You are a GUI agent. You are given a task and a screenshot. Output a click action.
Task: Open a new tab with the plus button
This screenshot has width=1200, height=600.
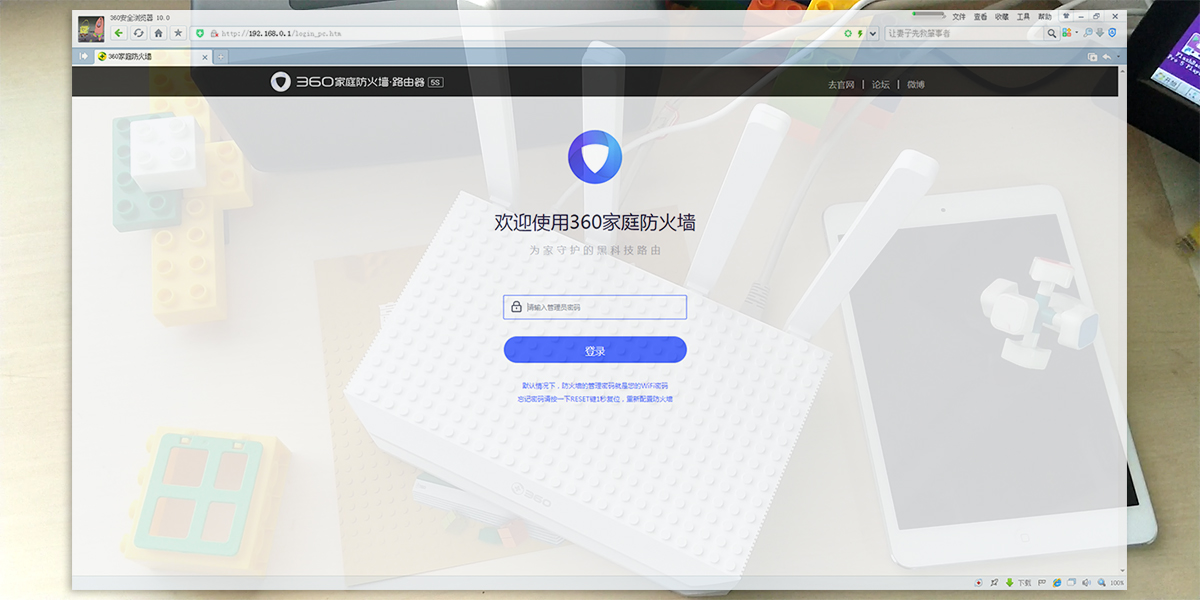221,57
